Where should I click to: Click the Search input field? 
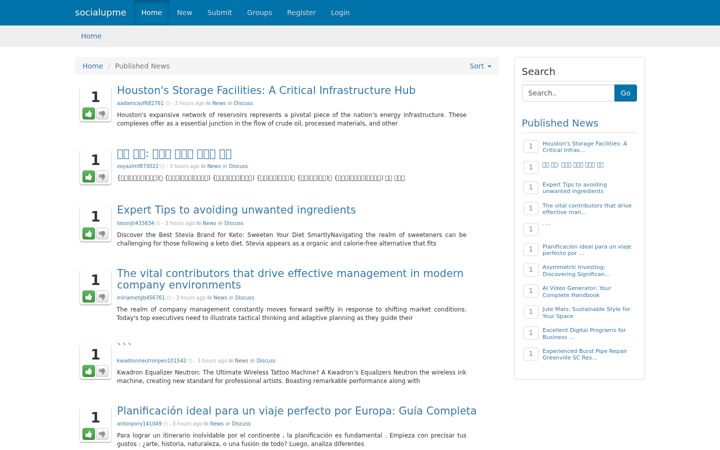pos(568,93)
